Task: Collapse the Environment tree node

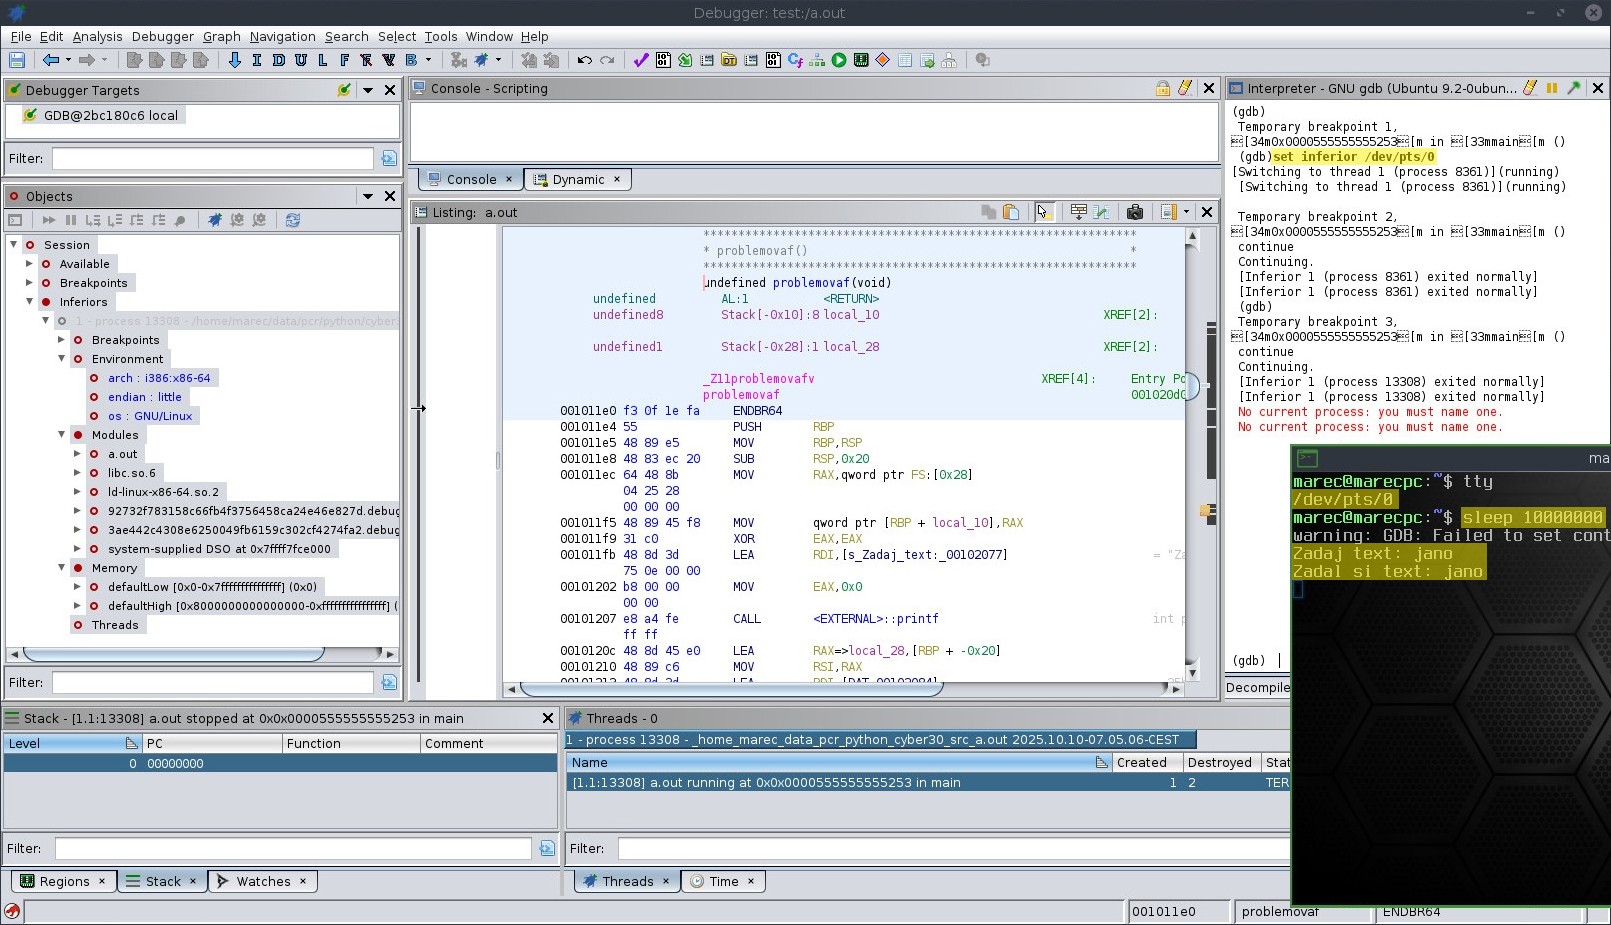Action: tap(62, 359)
